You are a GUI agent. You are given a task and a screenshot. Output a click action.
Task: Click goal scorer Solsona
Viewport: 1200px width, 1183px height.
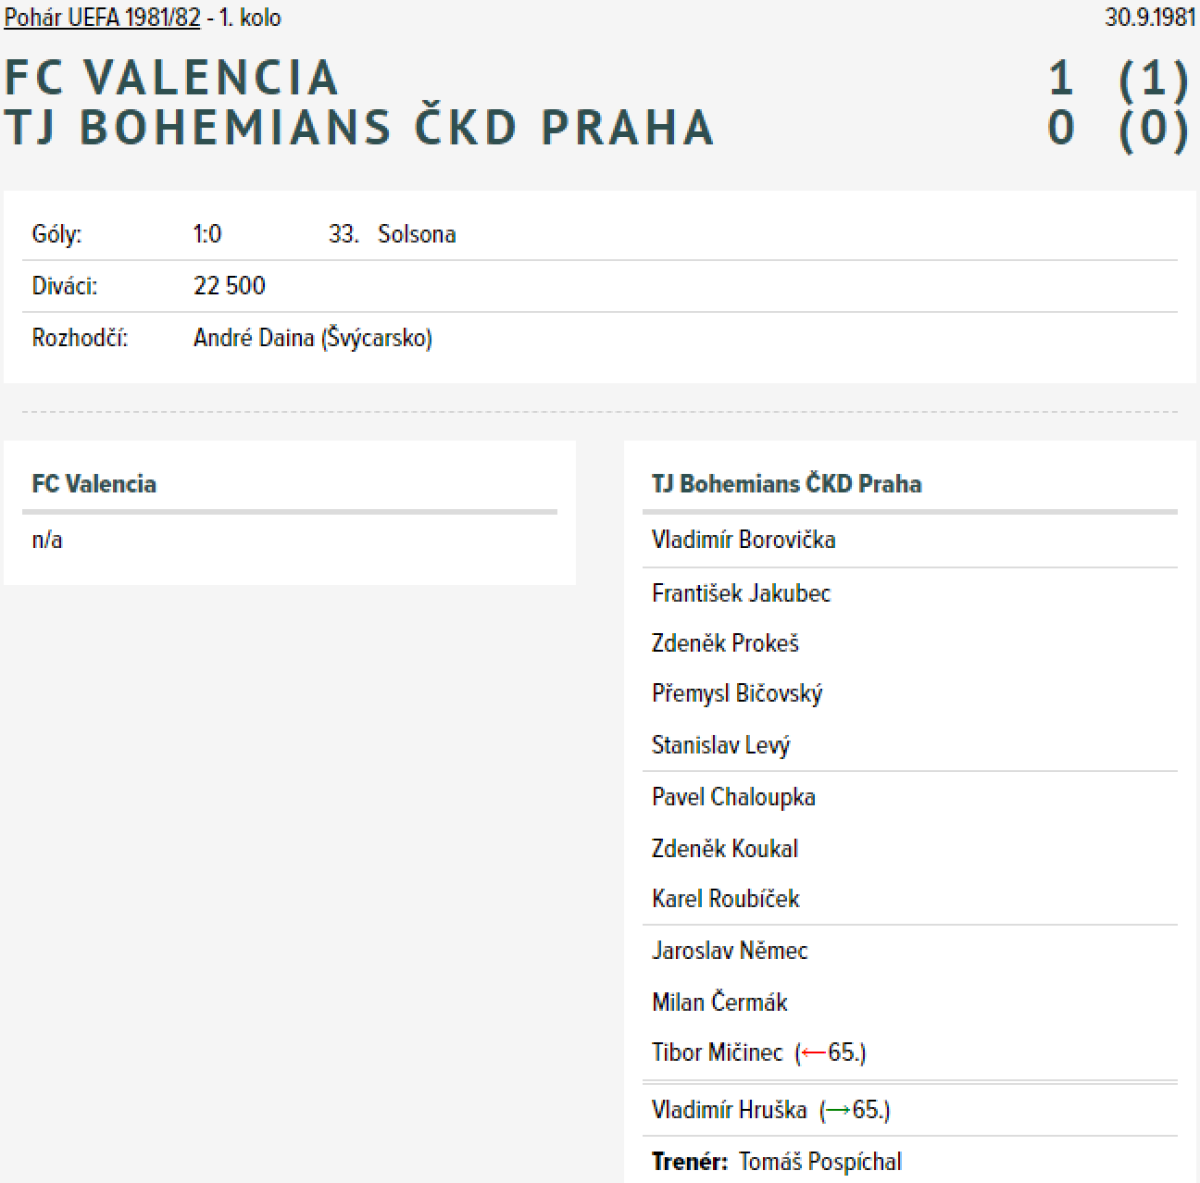[417, 234]
